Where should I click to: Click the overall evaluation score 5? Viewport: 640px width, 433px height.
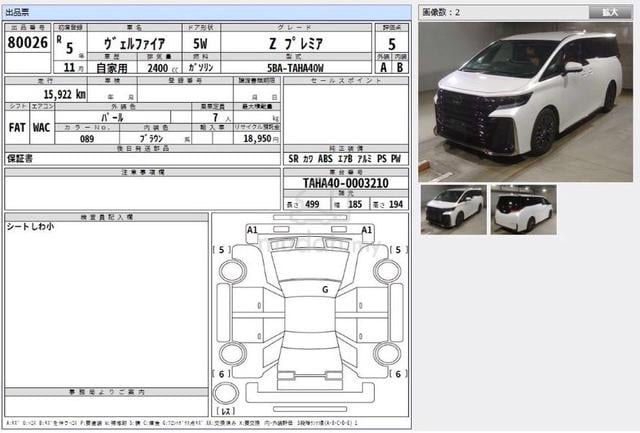[x=392, y=44]
